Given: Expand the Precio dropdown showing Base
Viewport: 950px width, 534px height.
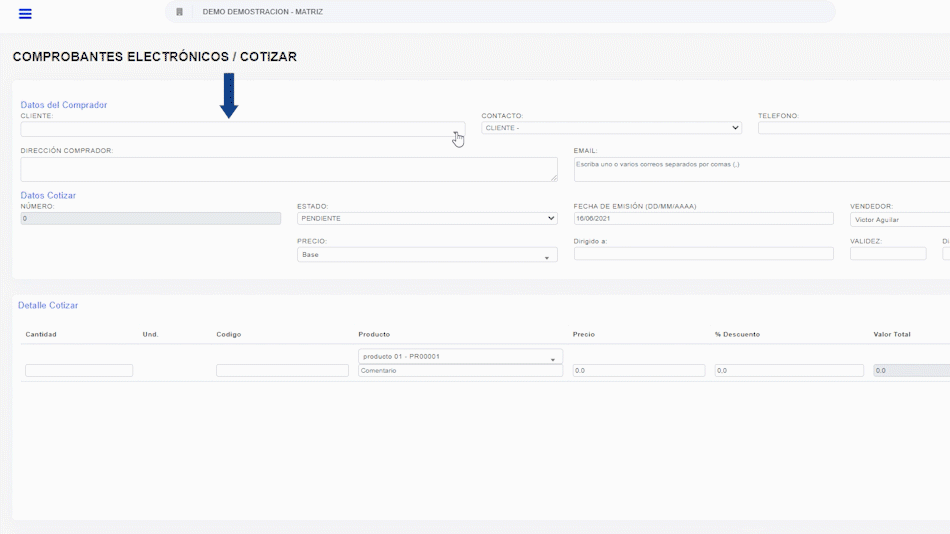Looking at the screenshot, I should point(427,255).
